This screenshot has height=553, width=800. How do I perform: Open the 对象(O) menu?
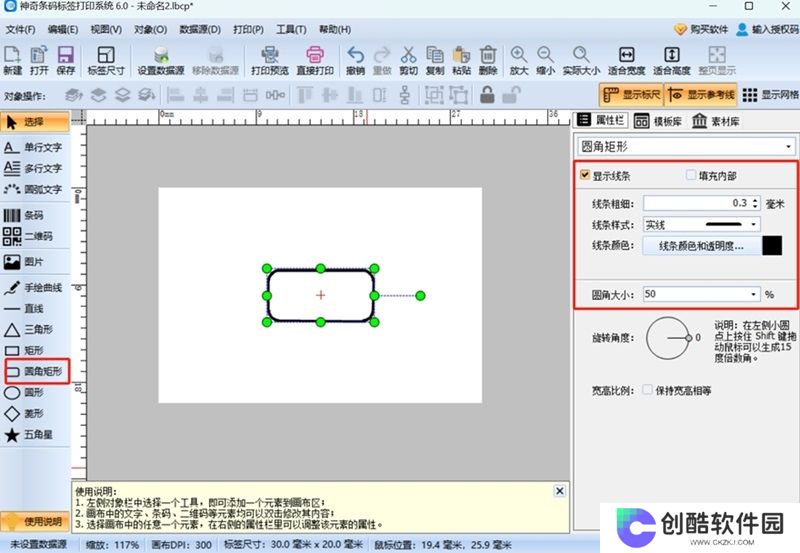151,30
